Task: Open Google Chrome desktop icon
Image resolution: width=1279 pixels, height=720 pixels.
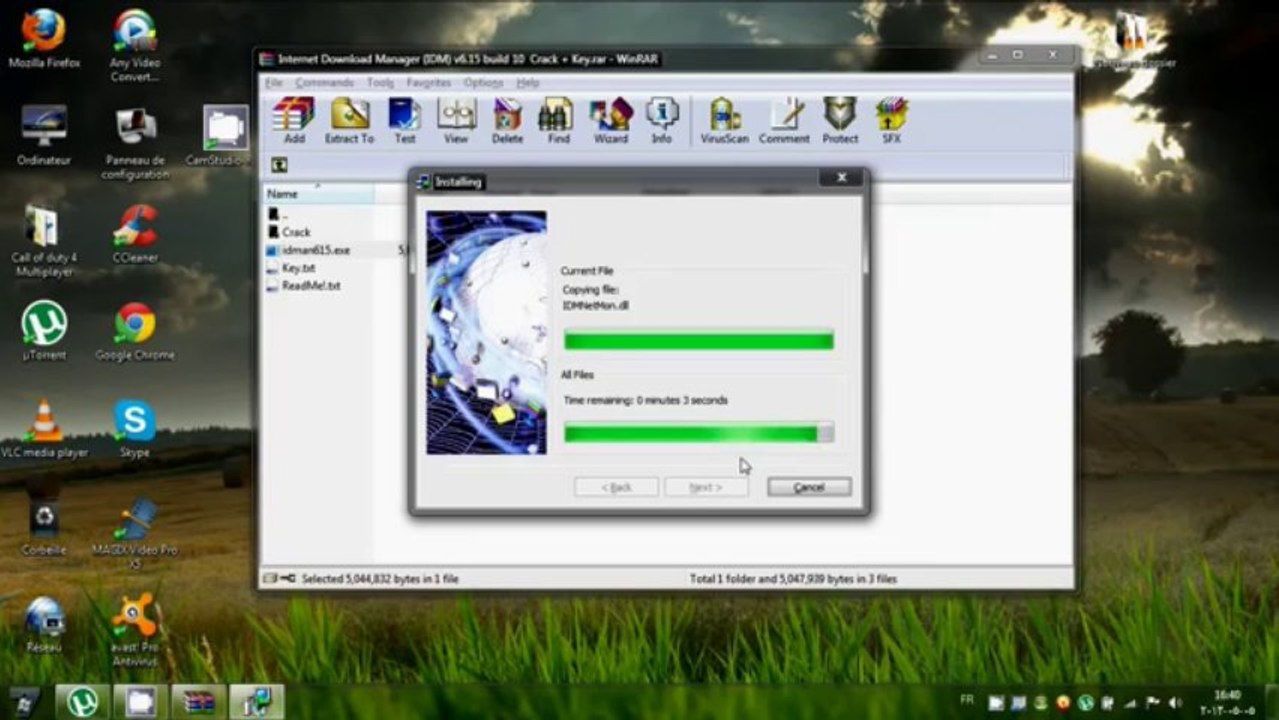Action: (x=135, y=330)
